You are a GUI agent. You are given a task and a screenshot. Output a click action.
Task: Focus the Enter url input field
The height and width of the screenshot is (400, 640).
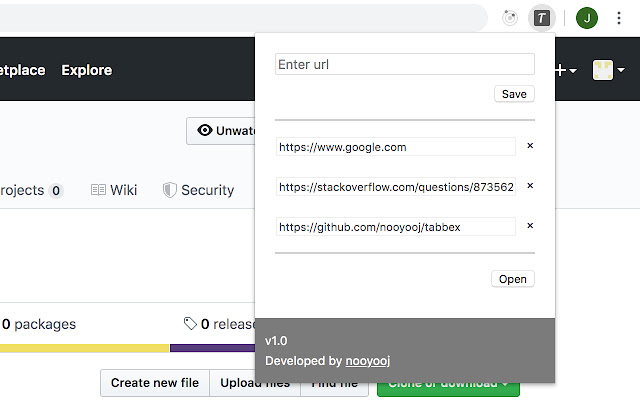(404, 64)
